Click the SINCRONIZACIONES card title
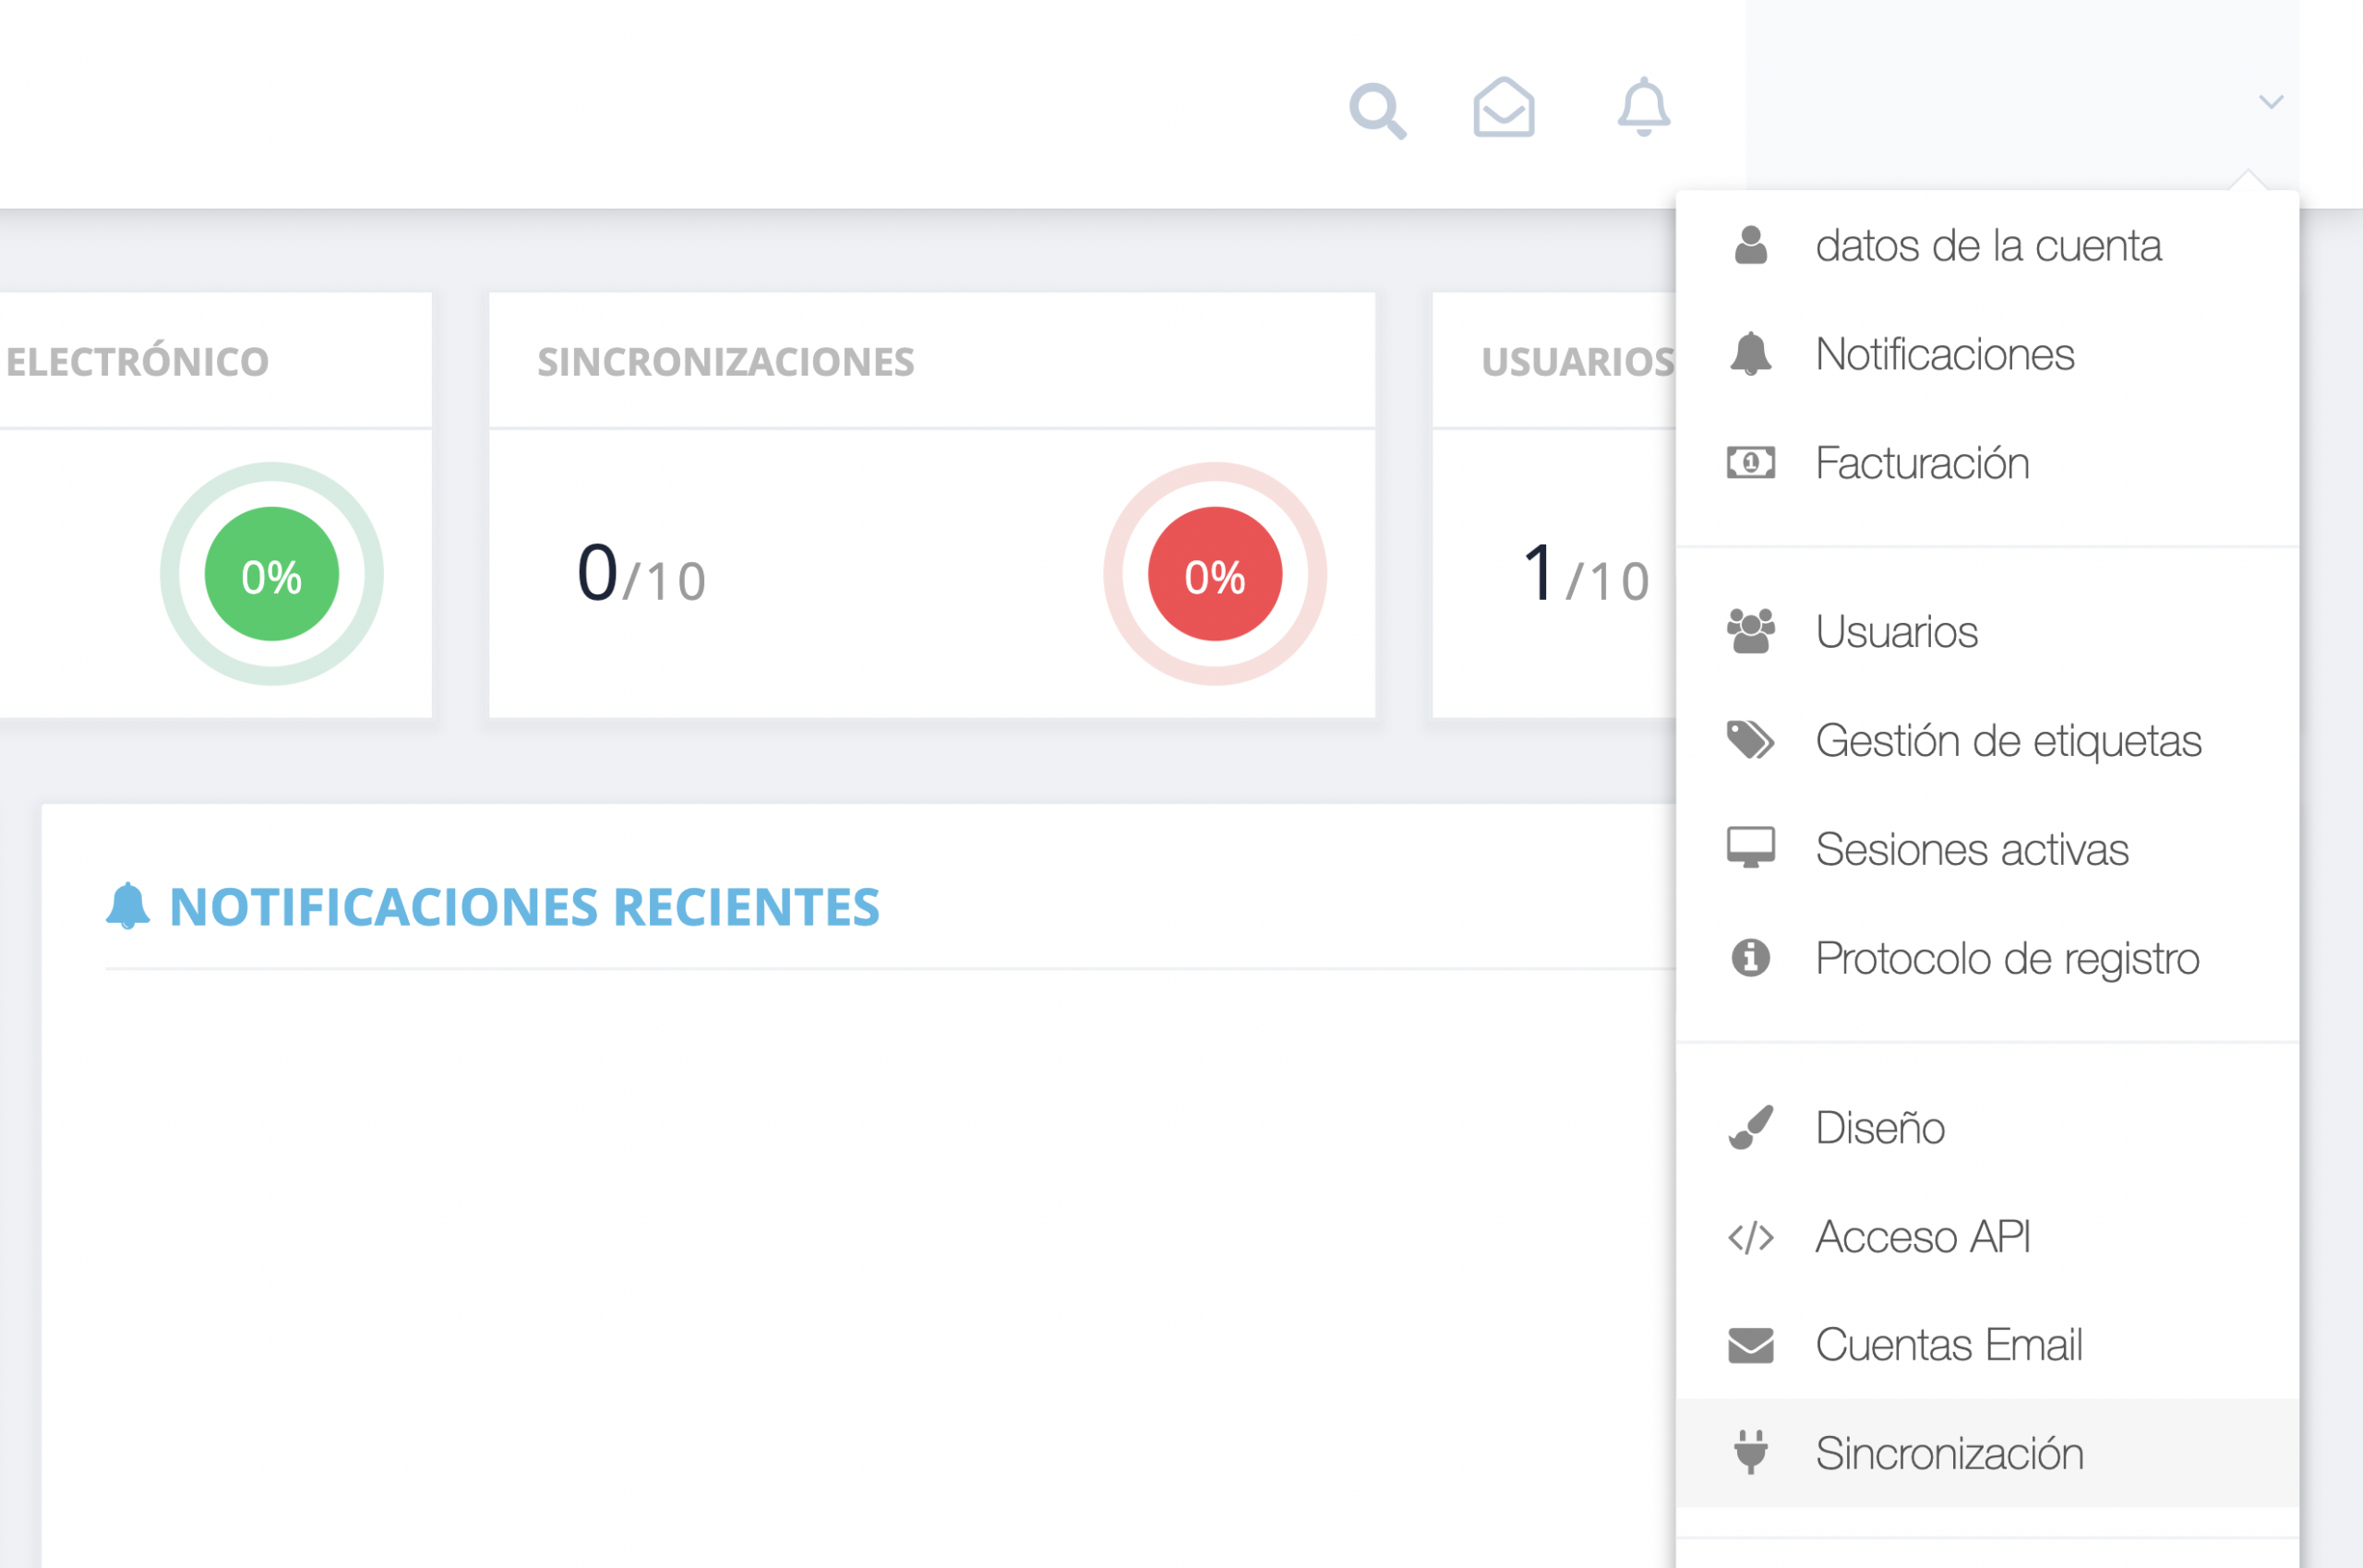The image size is (2363, 1568). tap(726, 361)
